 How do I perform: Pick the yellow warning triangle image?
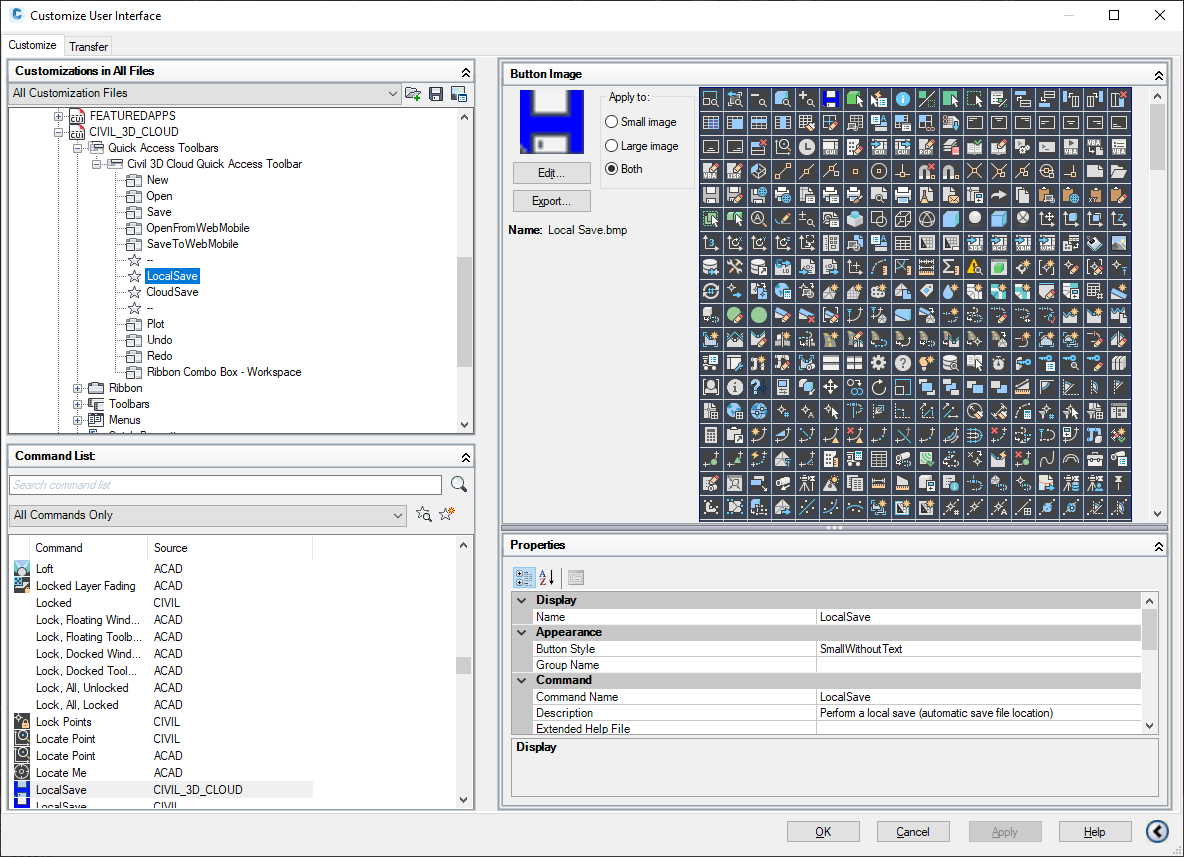pyautogui.click(x=974, y=267)
